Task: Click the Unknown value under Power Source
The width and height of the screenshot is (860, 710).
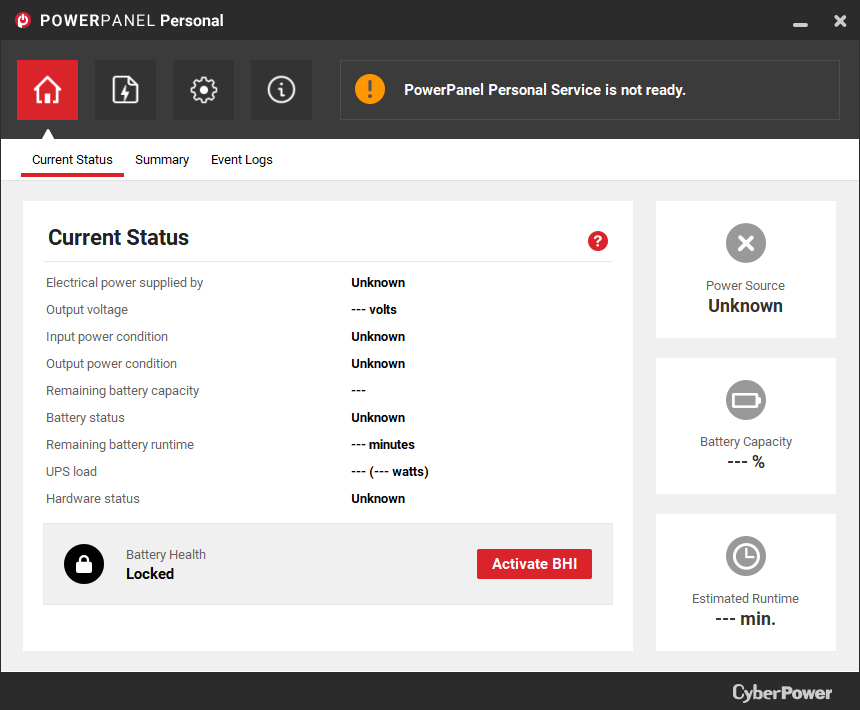Action: click(745, 305)
